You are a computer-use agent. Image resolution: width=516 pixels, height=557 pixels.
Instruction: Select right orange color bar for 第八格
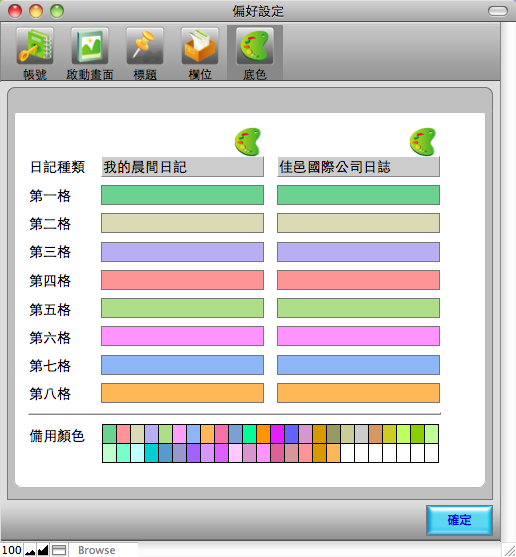pos(358,393)
